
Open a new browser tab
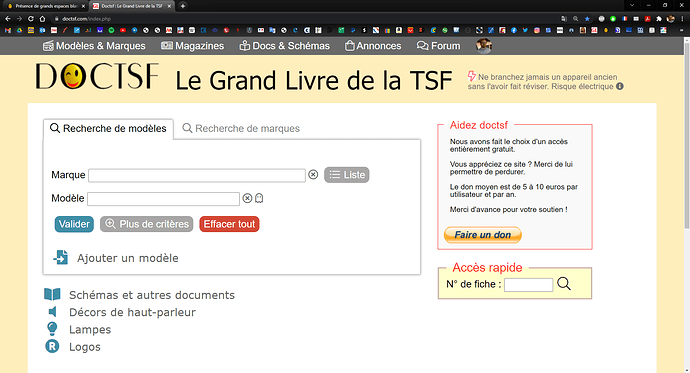183,6
